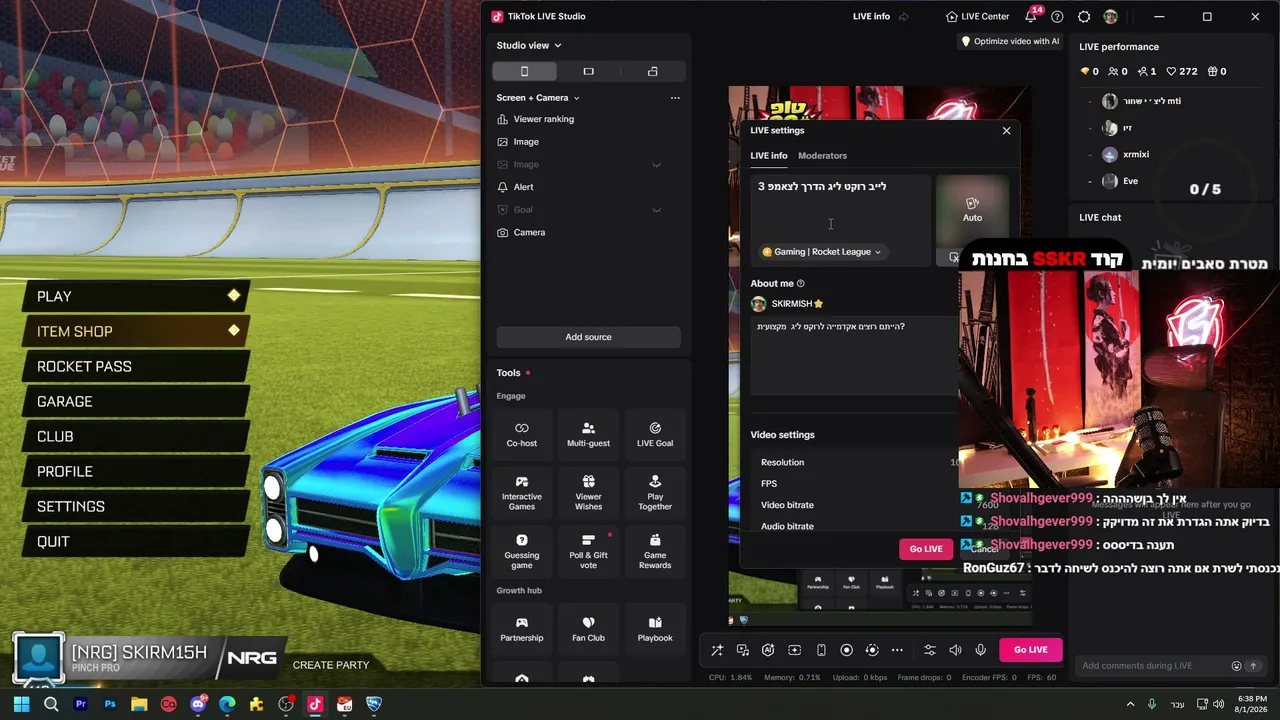Collapse the Eve viewer row
The width and height of the screenshot is (1280, 720).
(1090, 182)
